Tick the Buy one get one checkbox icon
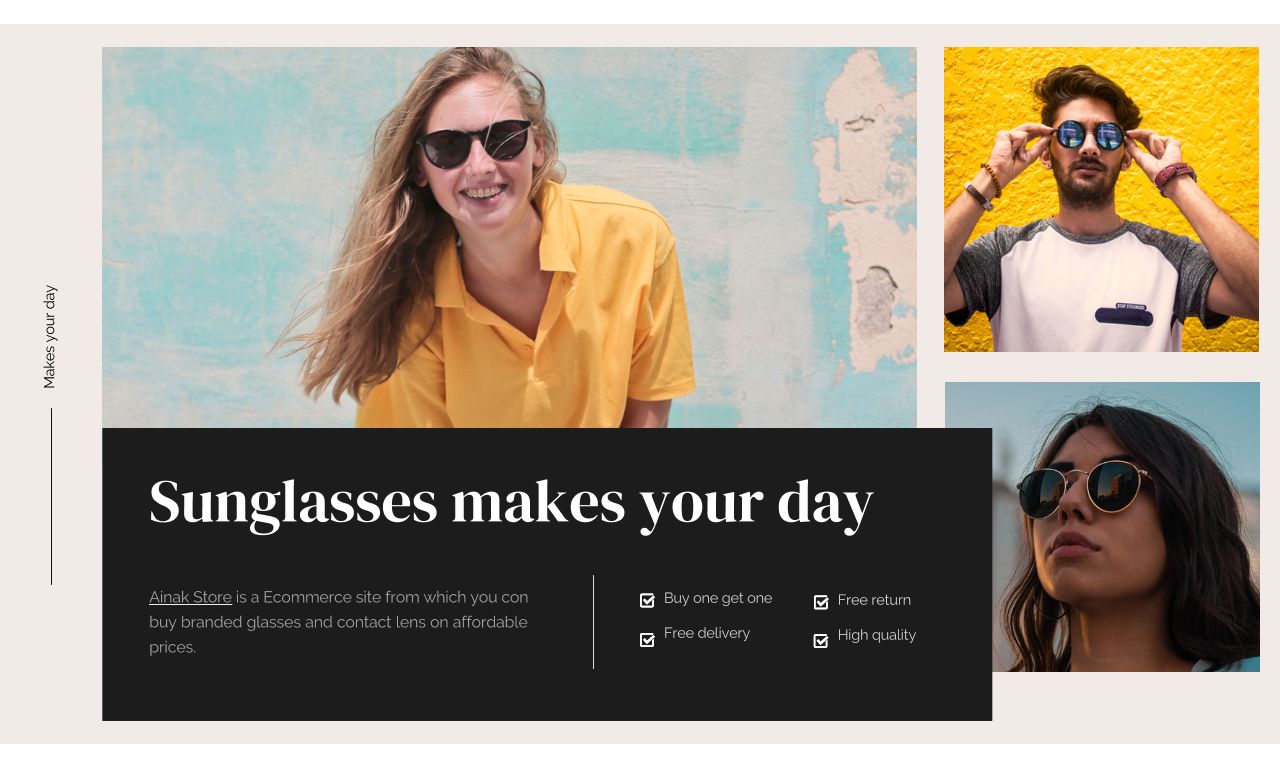 click(x=647, y=600)
